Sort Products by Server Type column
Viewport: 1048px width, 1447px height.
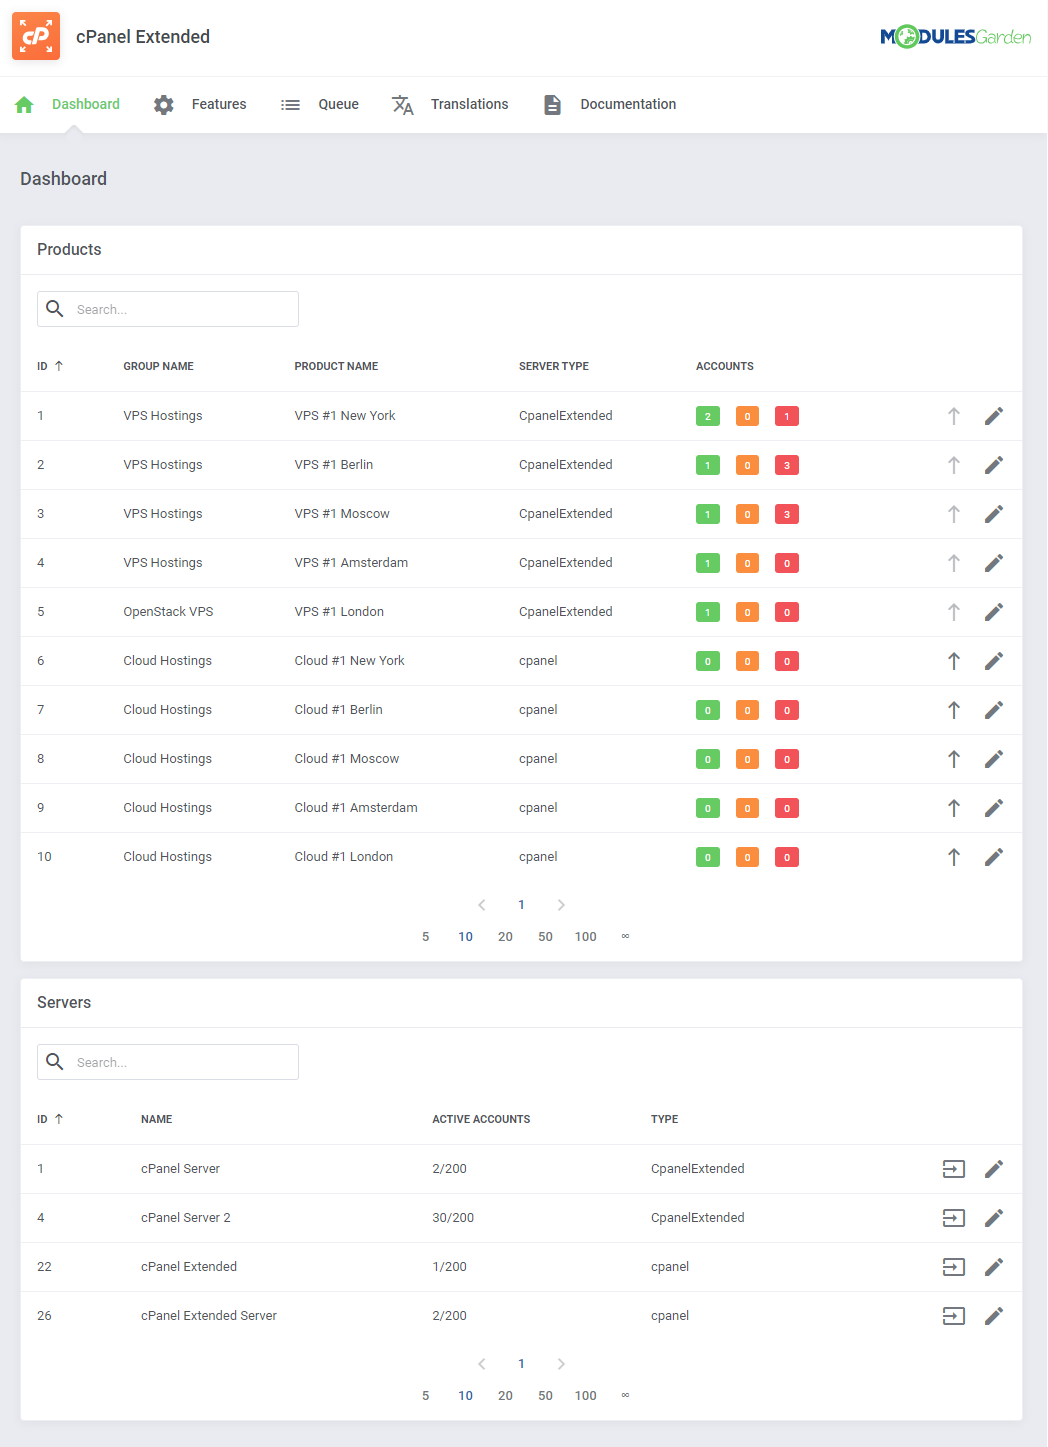554,366
